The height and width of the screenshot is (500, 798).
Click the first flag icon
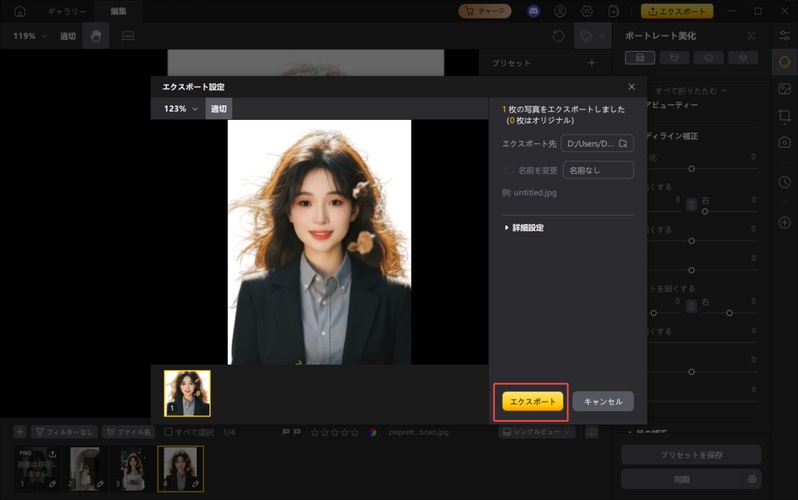click(x=286, y=432)
